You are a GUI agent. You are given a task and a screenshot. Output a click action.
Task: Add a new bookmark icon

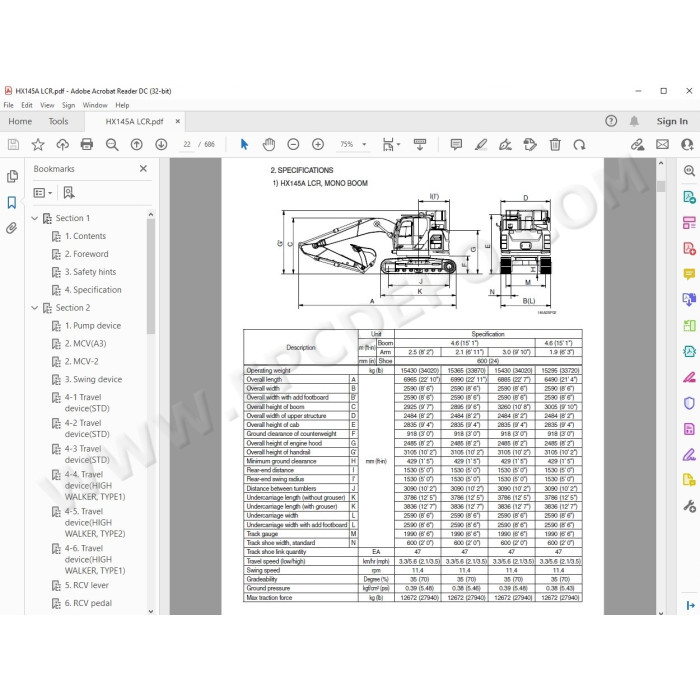click(x=68, y=193)
